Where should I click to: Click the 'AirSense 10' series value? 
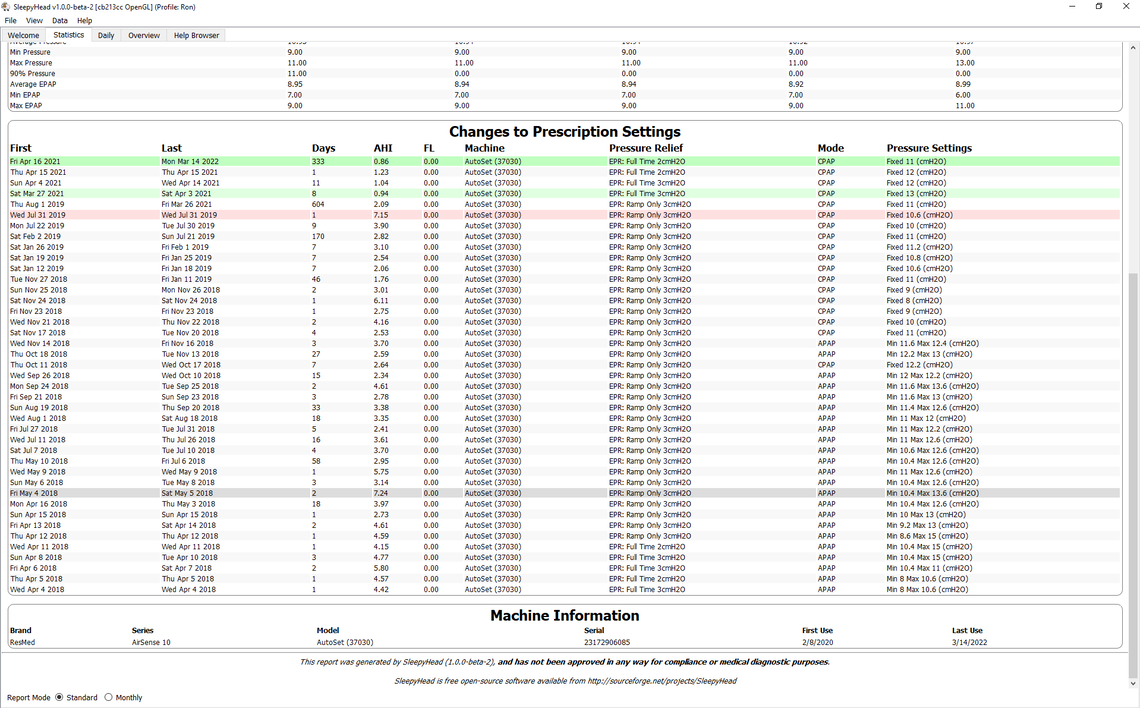[x=151, y=643]
